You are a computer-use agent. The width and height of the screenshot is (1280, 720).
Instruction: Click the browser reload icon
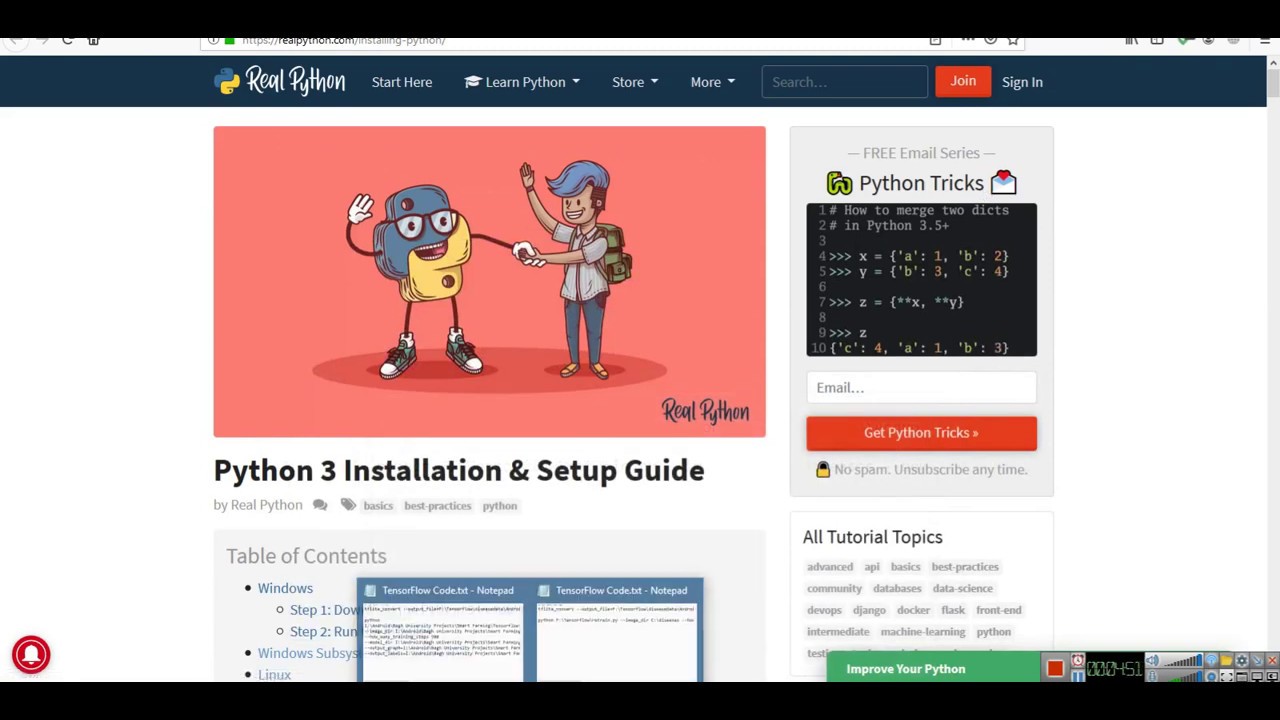point(67,40)
